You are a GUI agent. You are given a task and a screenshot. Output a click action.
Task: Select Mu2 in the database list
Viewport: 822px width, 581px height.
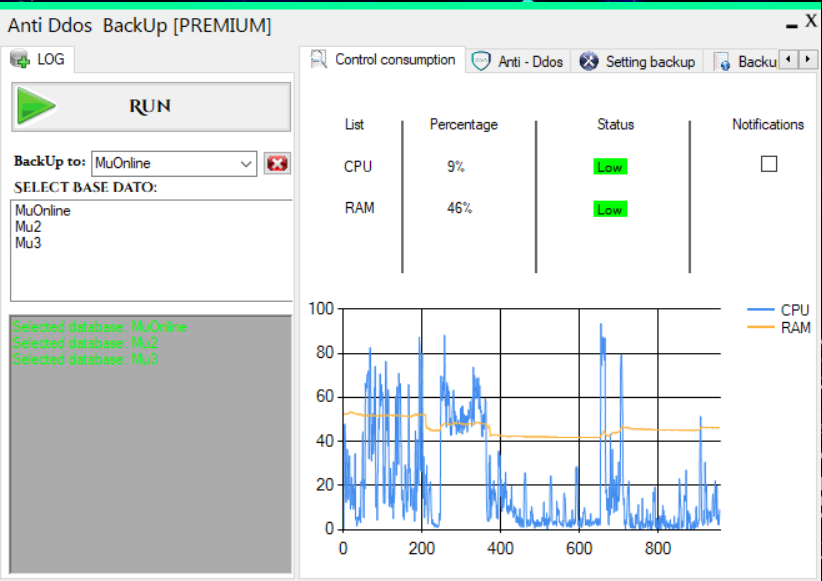click(28, 227)
